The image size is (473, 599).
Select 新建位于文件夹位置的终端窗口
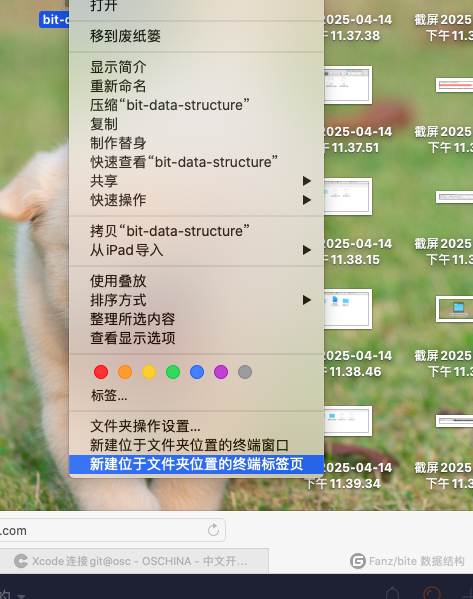click(x=196, y=445)
